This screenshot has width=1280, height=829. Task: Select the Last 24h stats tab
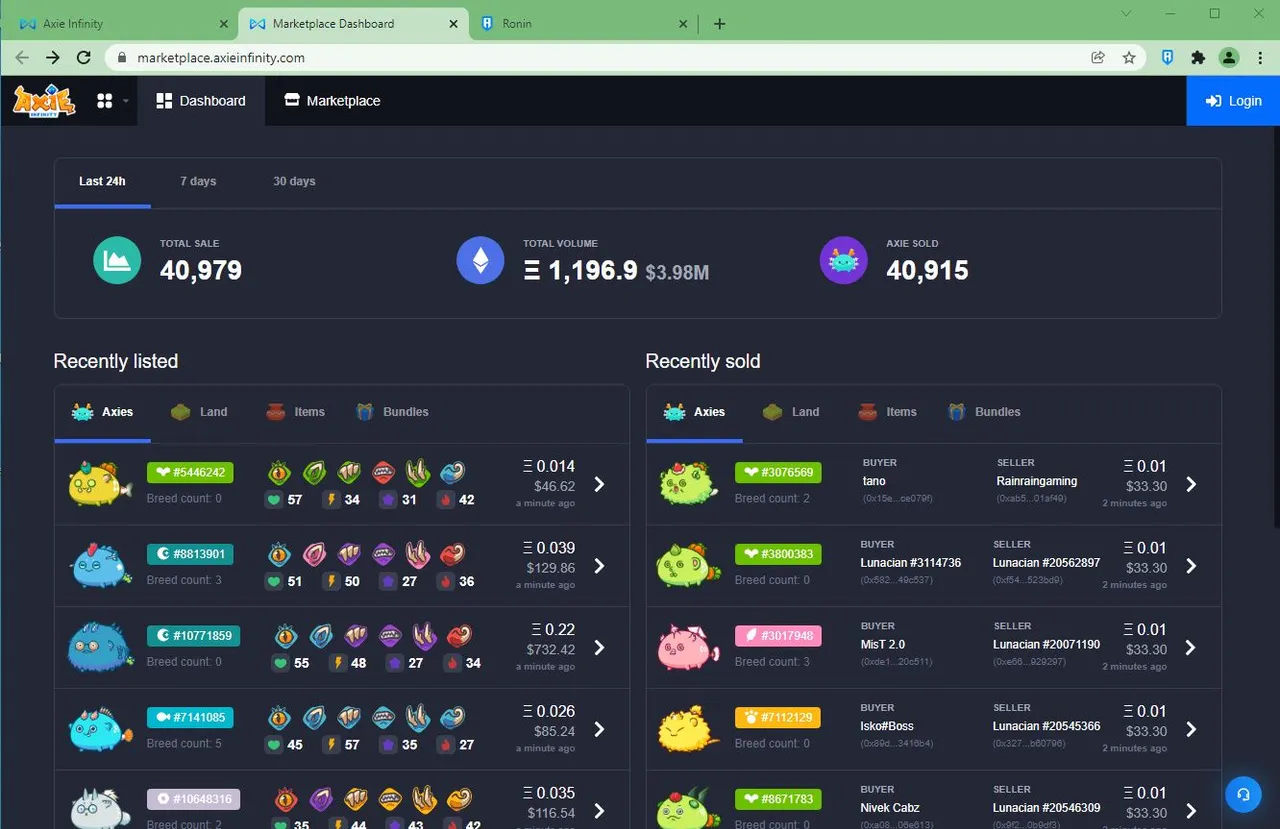(x=102, y=181)
